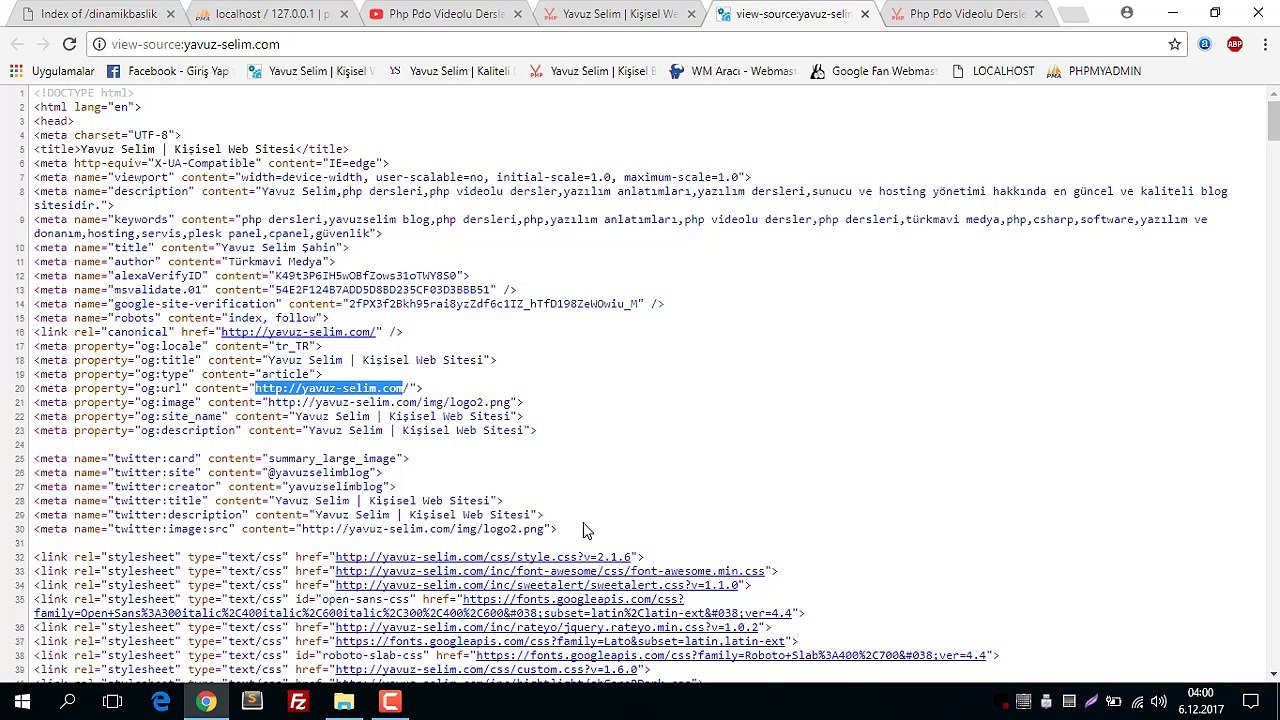The image size is (1280, 720).
Task: Follow the canonical href http://yavuz-selim.com/ link
Action: pos(298,332)
